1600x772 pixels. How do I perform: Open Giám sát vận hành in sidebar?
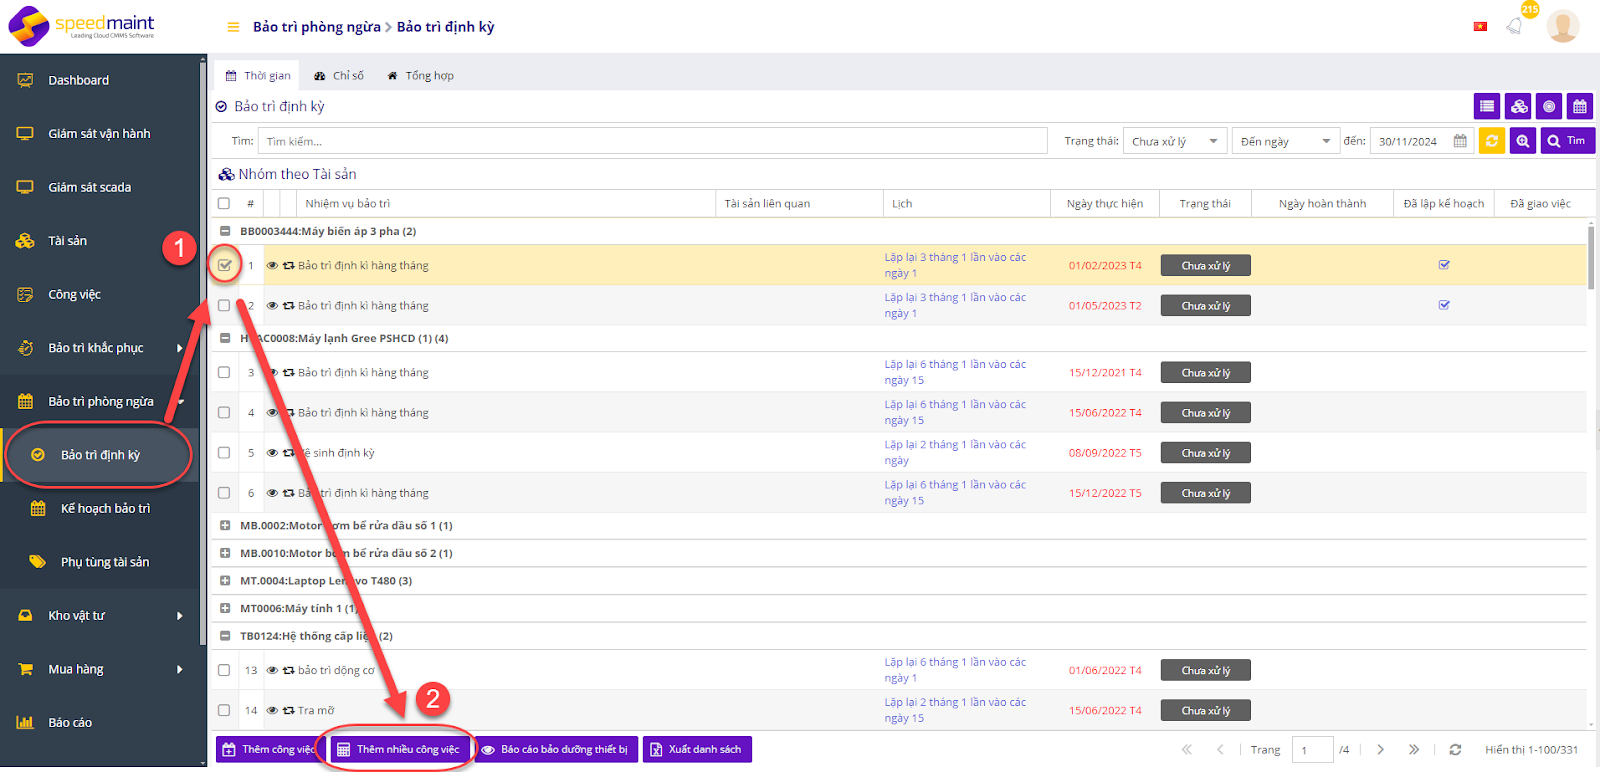(x=100, y=134)
